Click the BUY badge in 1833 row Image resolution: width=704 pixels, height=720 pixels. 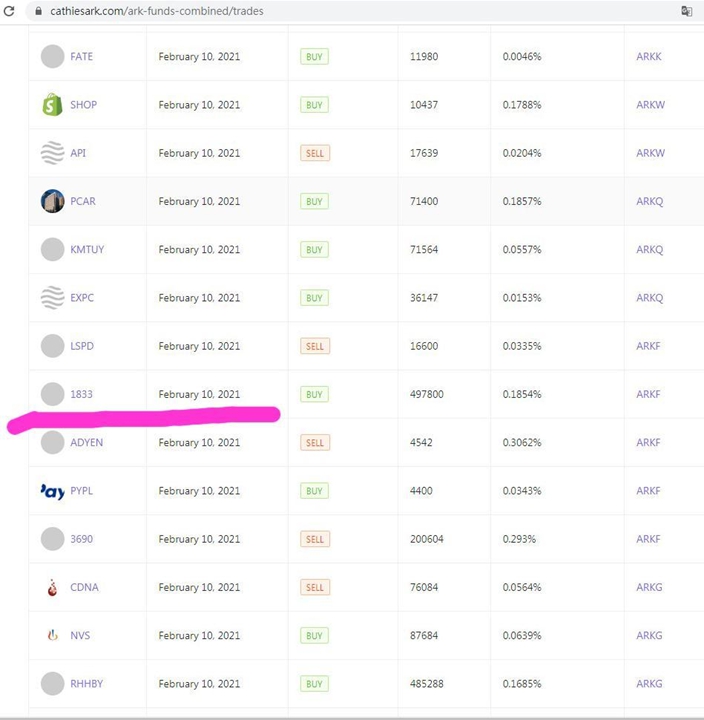[314, 394]
